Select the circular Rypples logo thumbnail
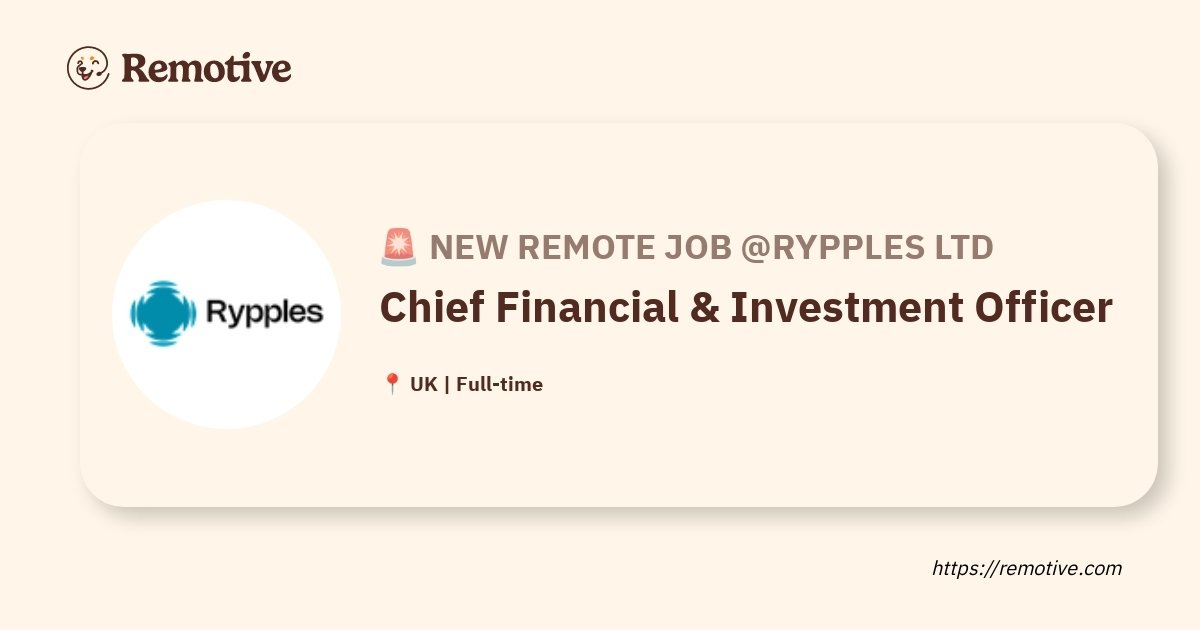Image resolution: width=1200 pixels, height=630 pixels. 227,314
